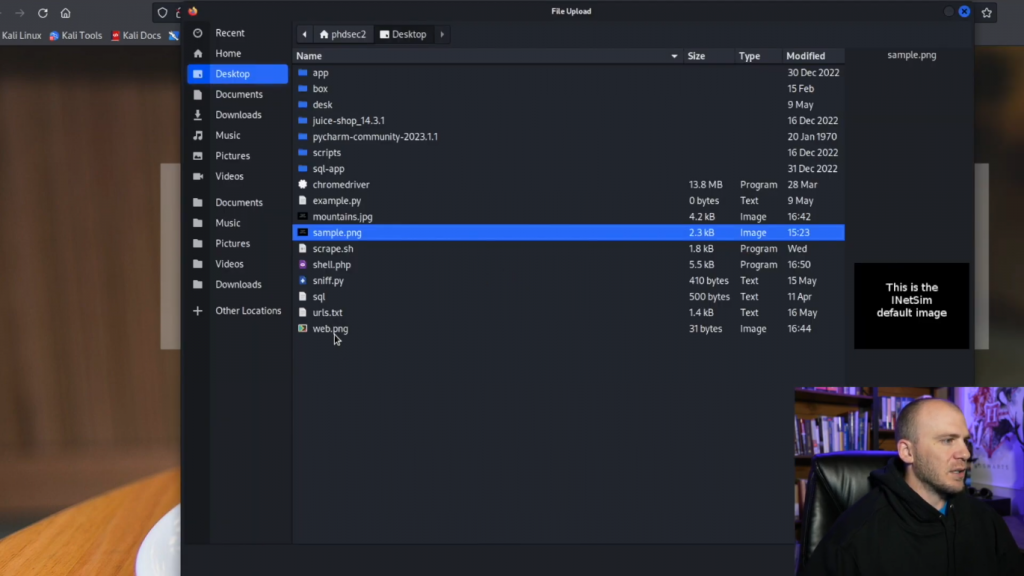Open Documents with the page icon
This screenshot has height=576, width=1024.
pos(237,94)
